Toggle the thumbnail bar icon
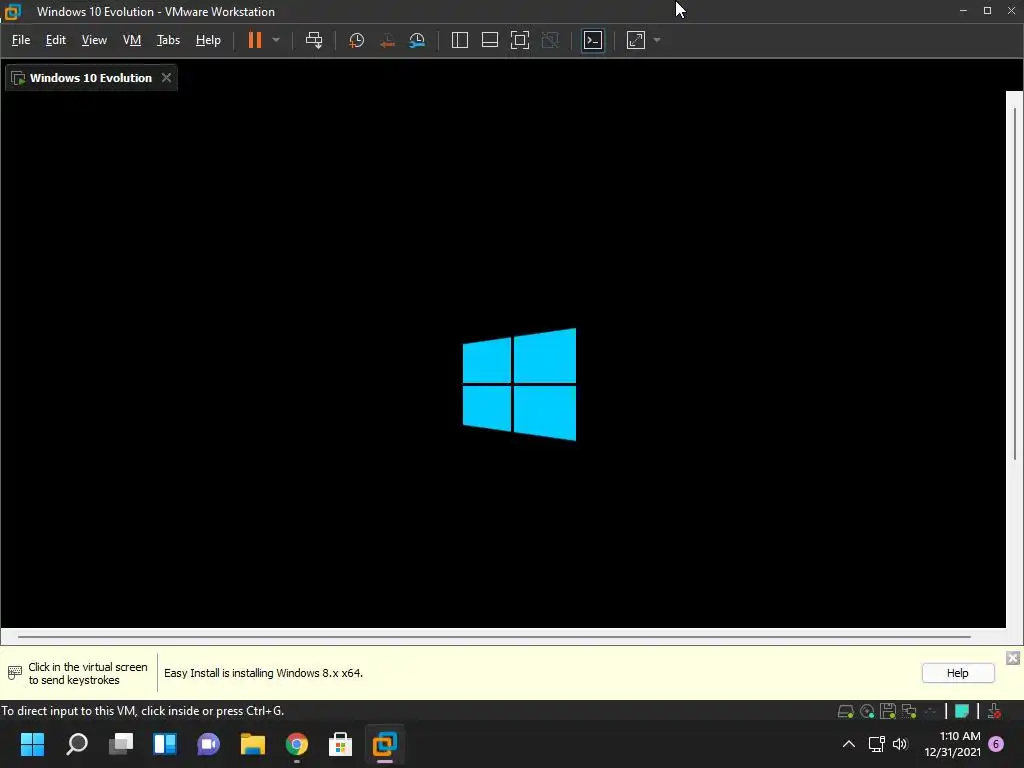This screenshot has height=768, width=1024. pyautogui.click(x=490, y=40)
